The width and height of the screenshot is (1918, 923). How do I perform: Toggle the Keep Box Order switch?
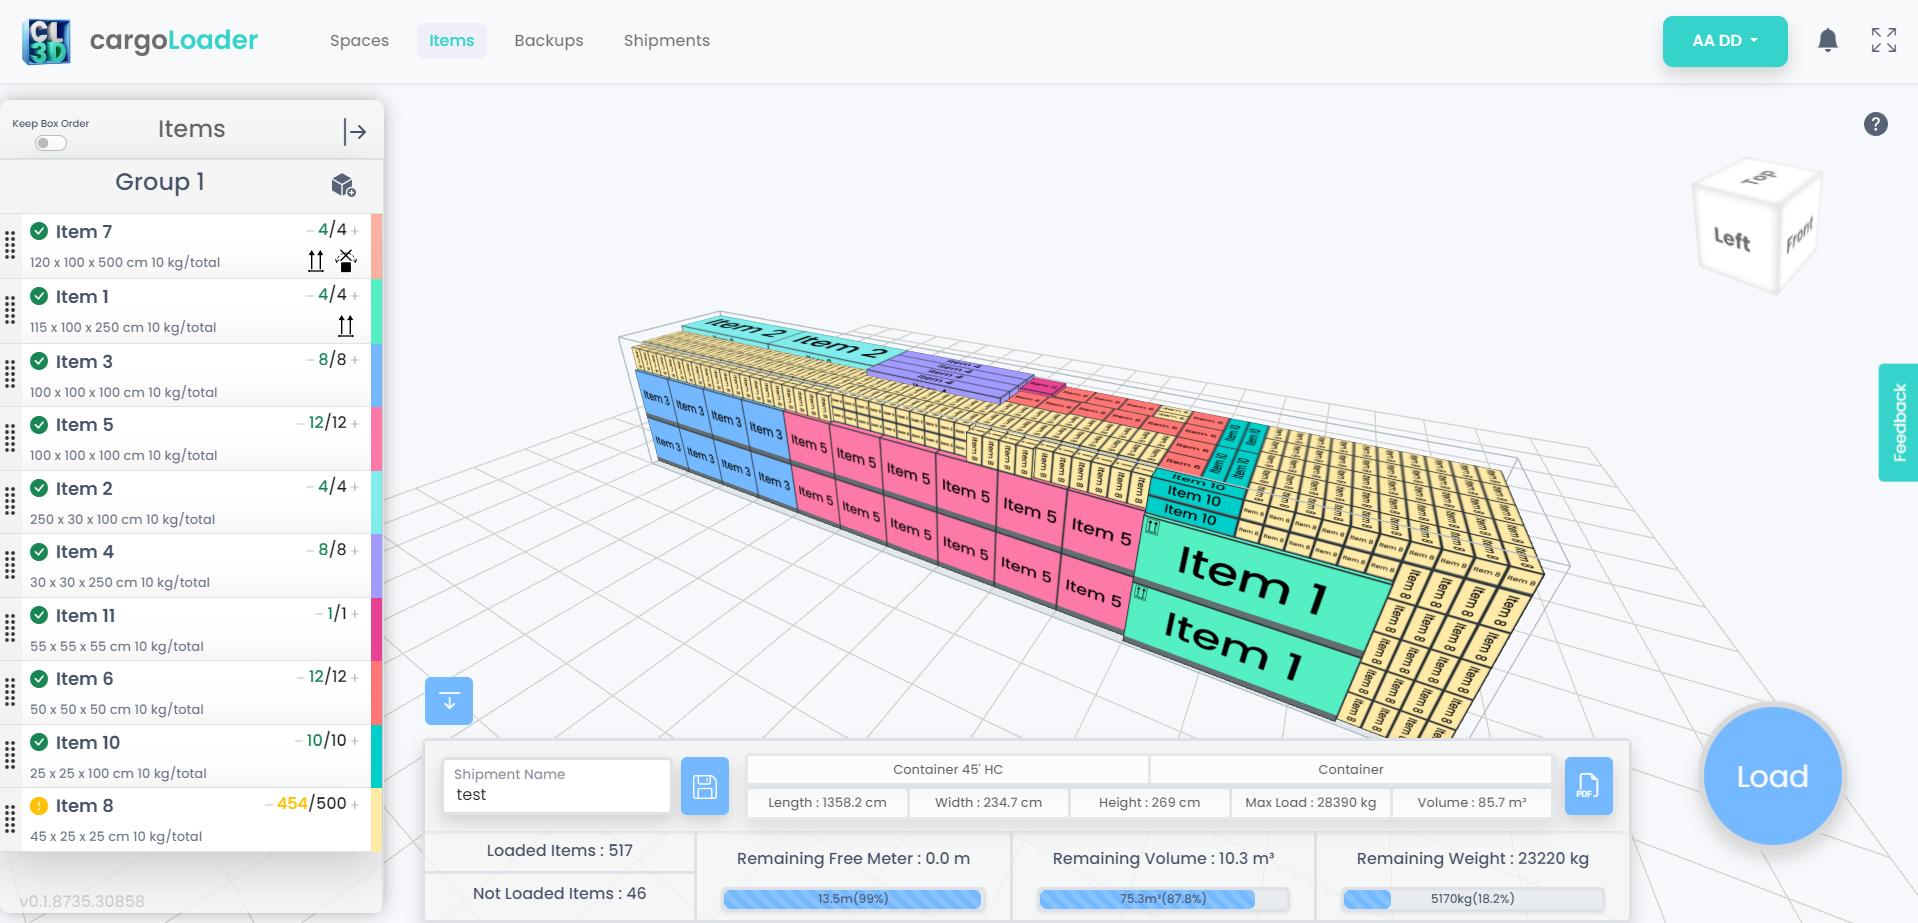(x=51, y=143)
